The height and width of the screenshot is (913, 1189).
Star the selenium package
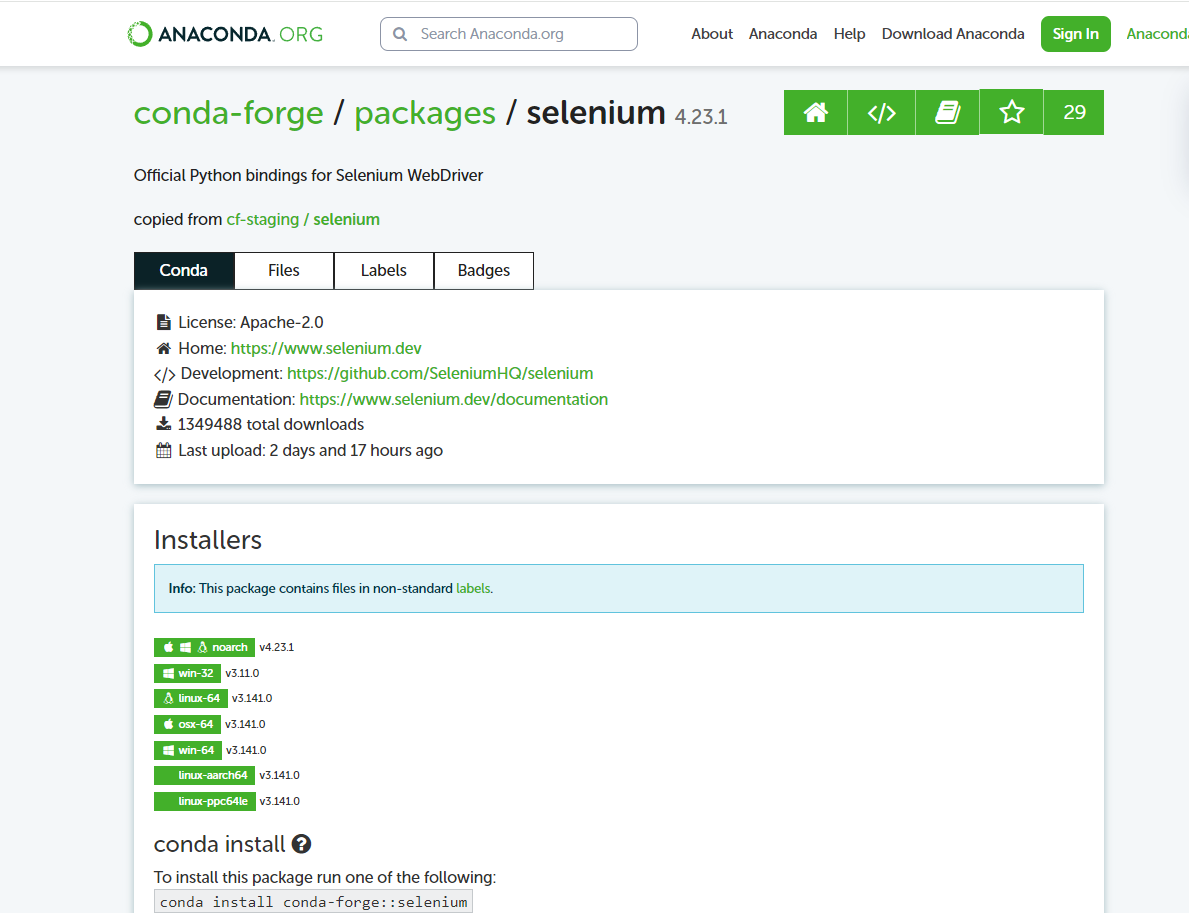point(1011,112)
